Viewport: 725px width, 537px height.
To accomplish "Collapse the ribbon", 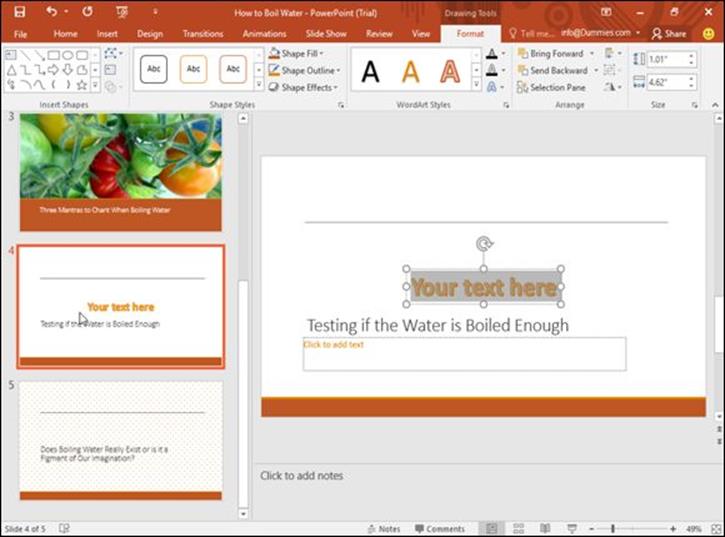I will 715,105.
